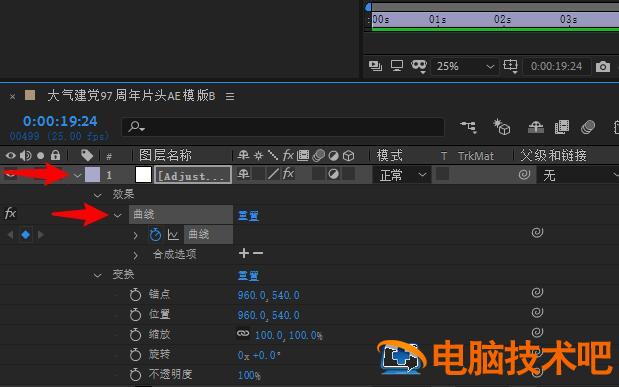Click the 父级和链接 column header
Image resolution: width=619 pixels, height=387 pixels.
(x=553, y=155)
